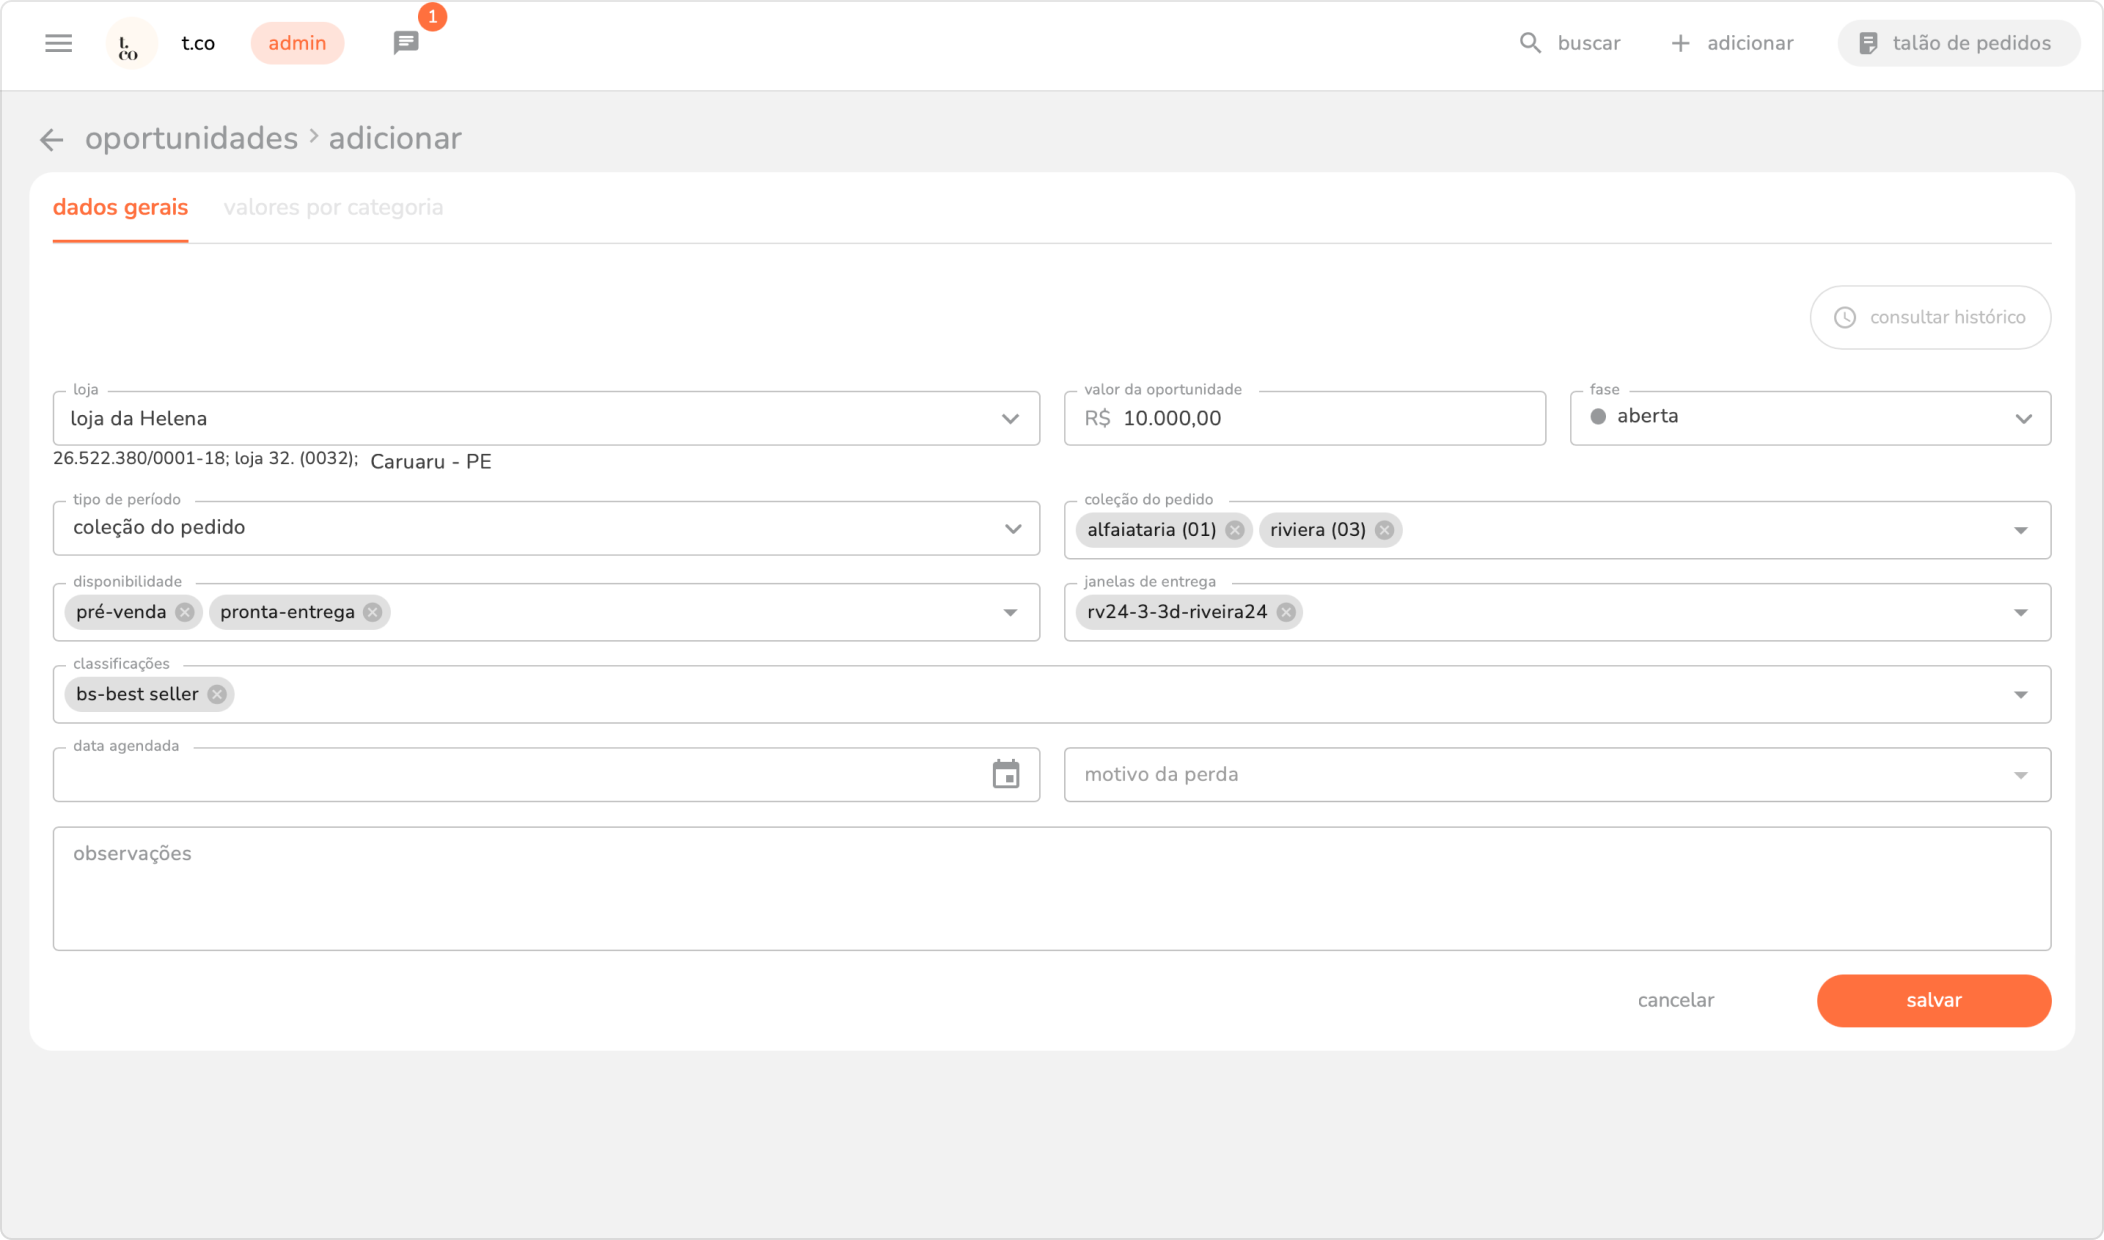The height and width of the screenshot is (1240, 2104).
Task: Expand the motivo da perda dropdown
Action: coord(2020,775)
